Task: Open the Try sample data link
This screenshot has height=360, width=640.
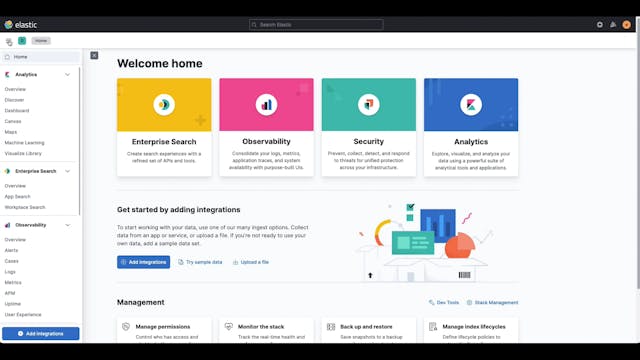Action: click(200, 262)
